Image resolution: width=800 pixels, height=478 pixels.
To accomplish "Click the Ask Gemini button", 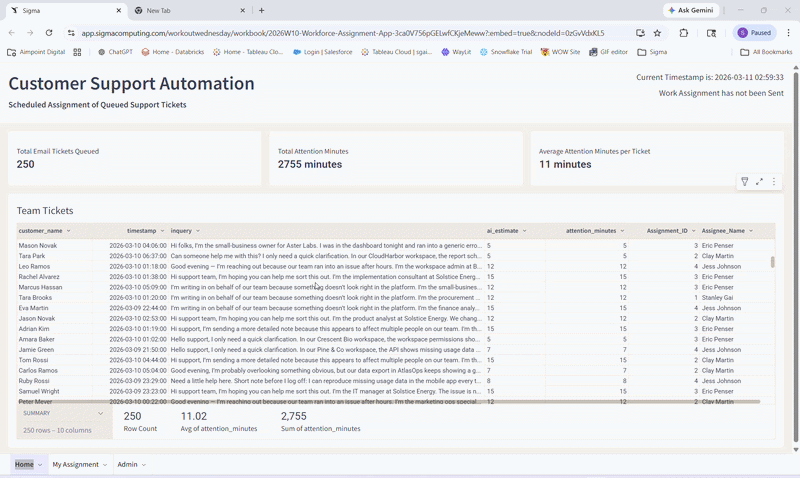I will 691,10.
